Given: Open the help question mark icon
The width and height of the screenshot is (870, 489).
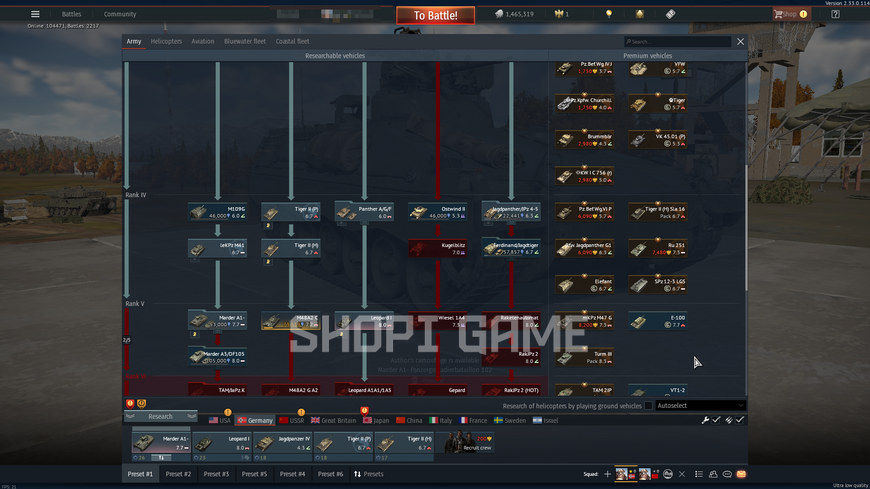Looking at the screenshot, I should tap(835, 14).
